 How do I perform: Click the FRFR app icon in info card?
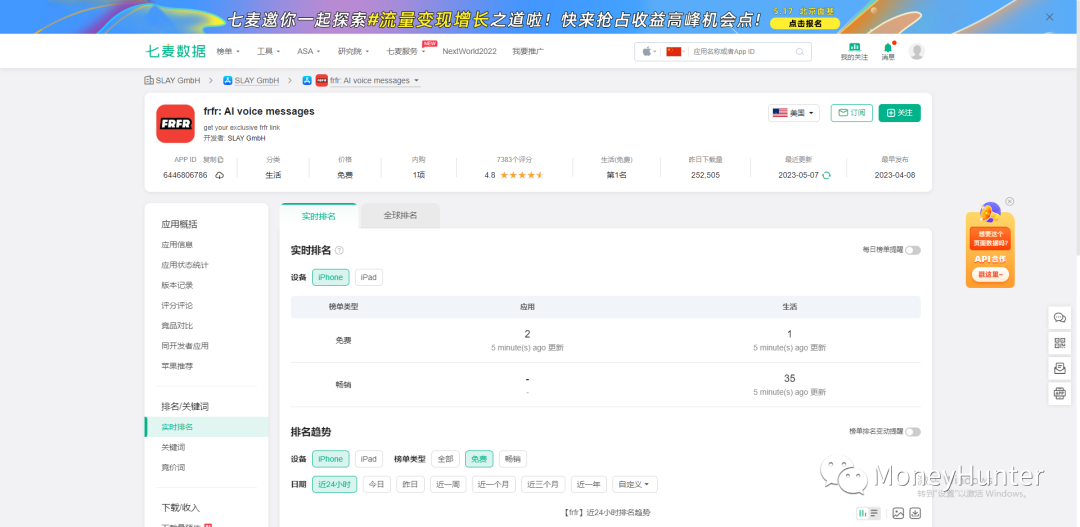[175, 123]
